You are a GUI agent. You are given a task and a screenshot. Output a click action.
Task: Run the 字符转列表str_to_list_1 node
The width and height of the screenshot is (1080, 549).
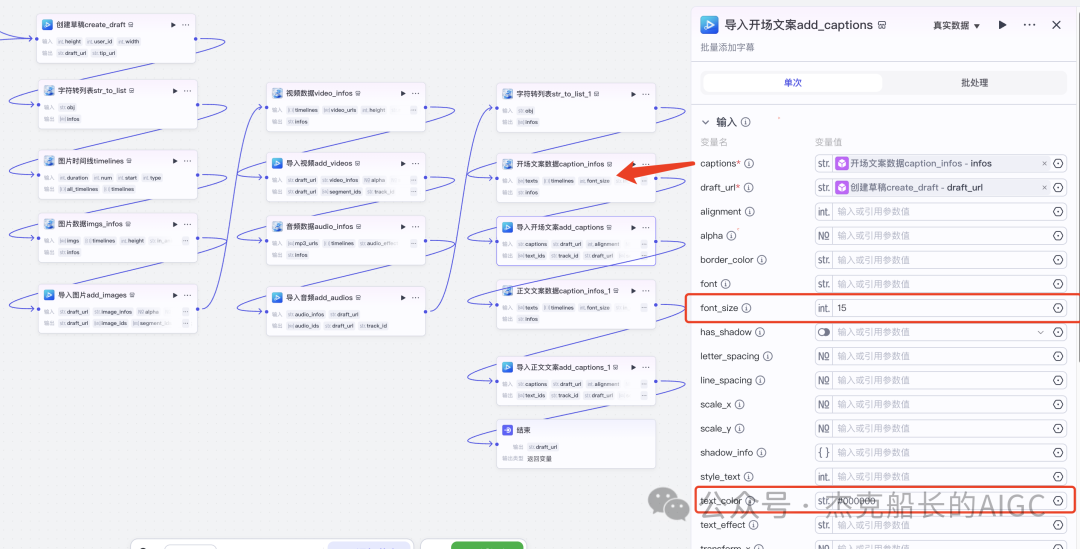[633, 94]
